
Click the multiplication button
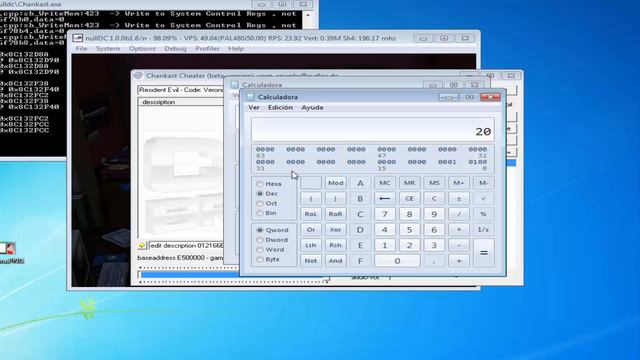pyautogui.click(x=459, y=229)
